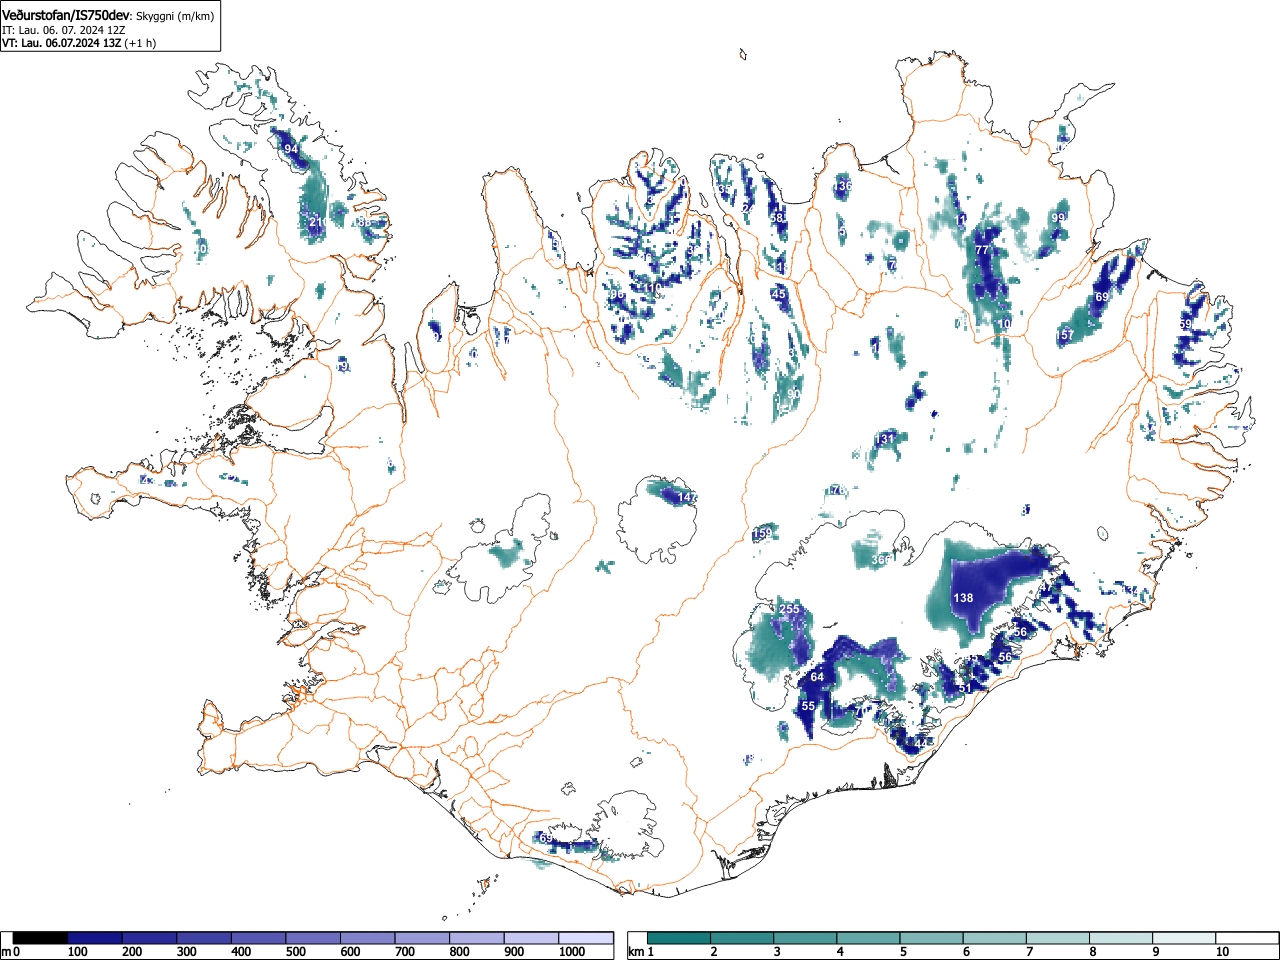This screenshot has width=1280, height=960.
Task: Select the 157 value label
Action: pyautogui.click(x=1065, y=335)
